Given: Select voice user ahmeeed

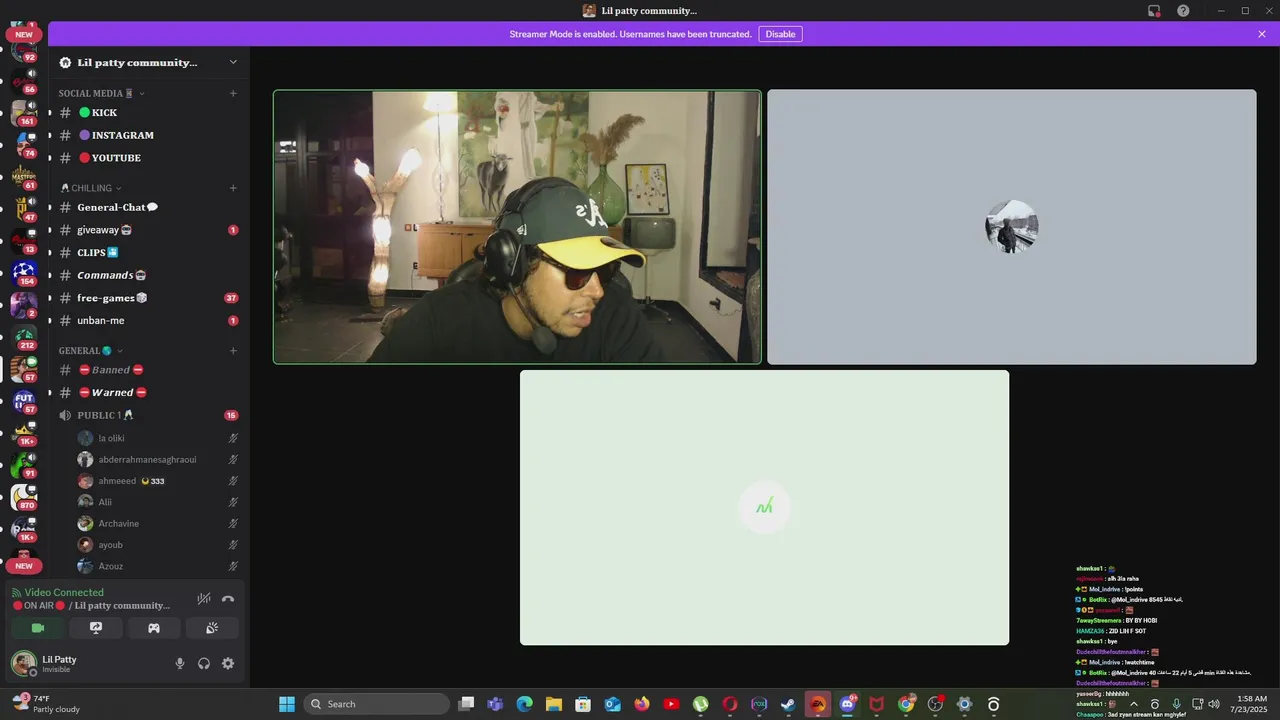Looking at the screenshot, I should [x=158, y=481].
